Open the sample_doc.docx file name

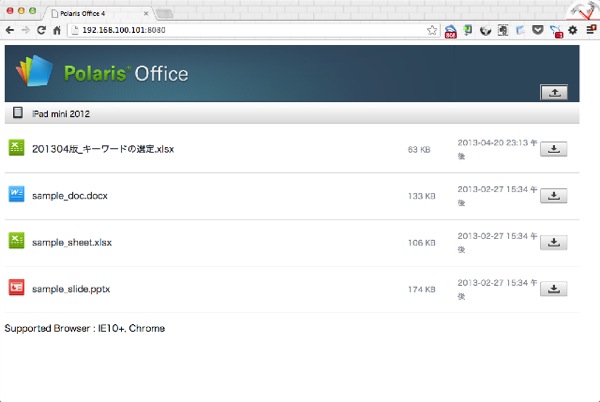[x=70, y=196]
